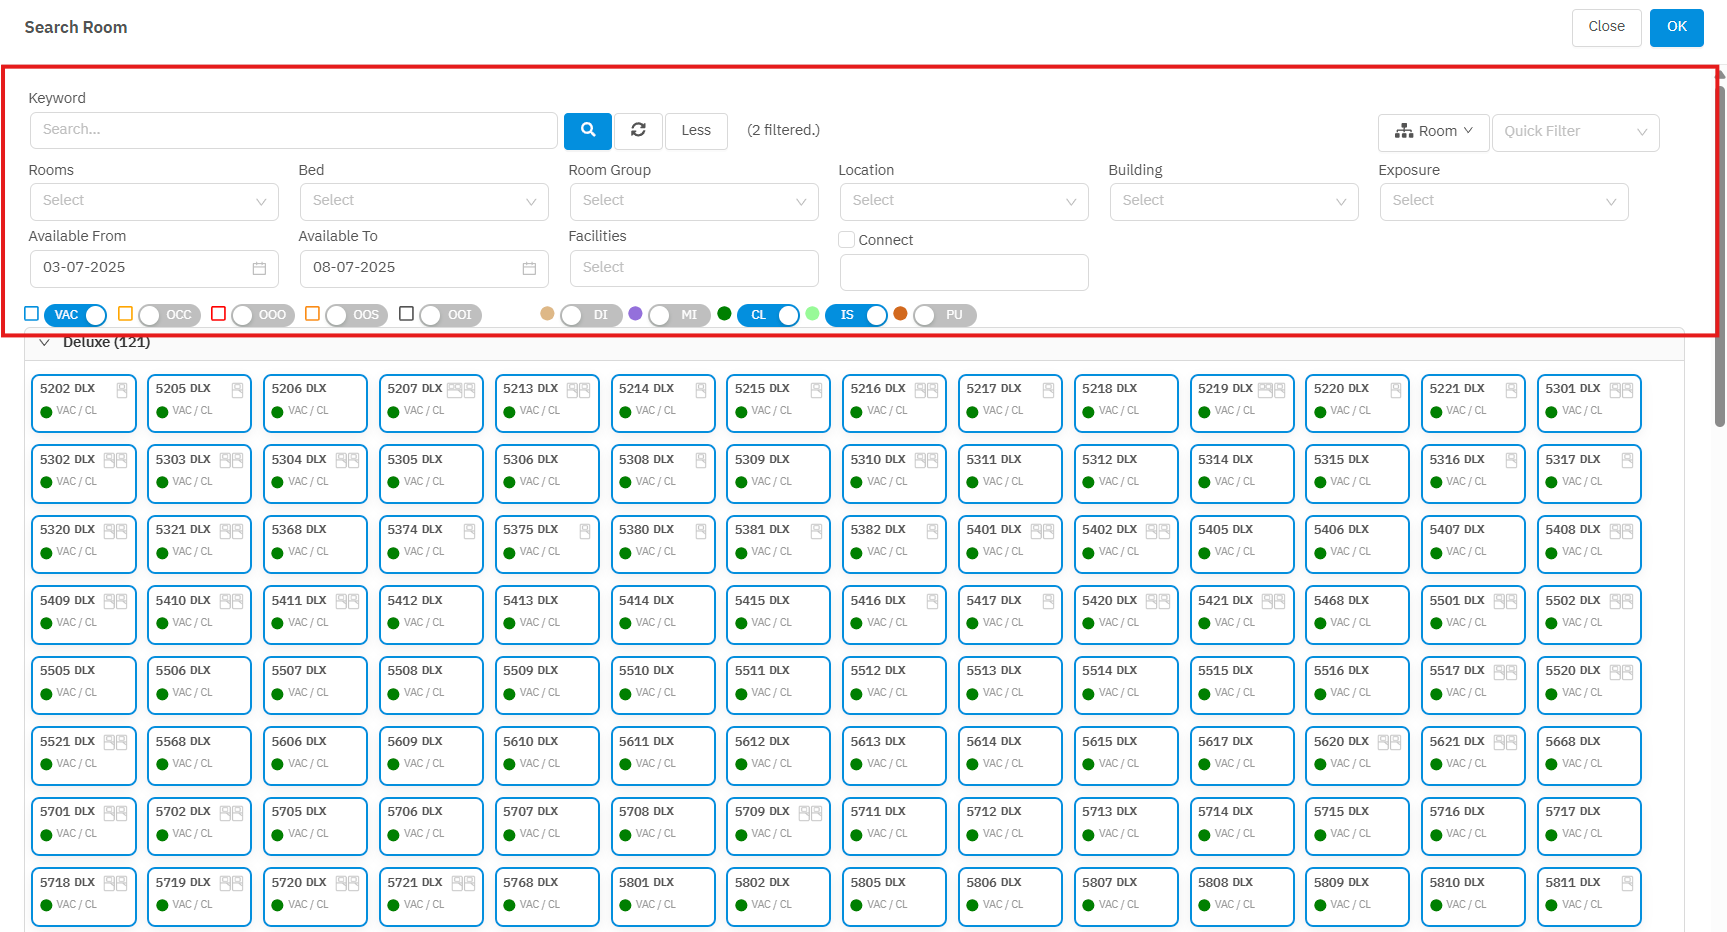
Task: Click the Keyword search input field
Action: point(294,130)
